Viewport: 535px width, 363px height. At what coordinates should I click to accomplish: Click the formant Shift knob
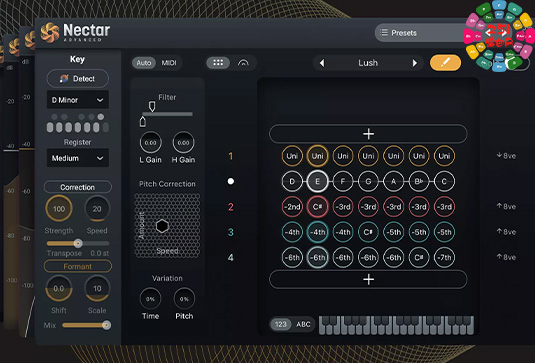[59, 289]
